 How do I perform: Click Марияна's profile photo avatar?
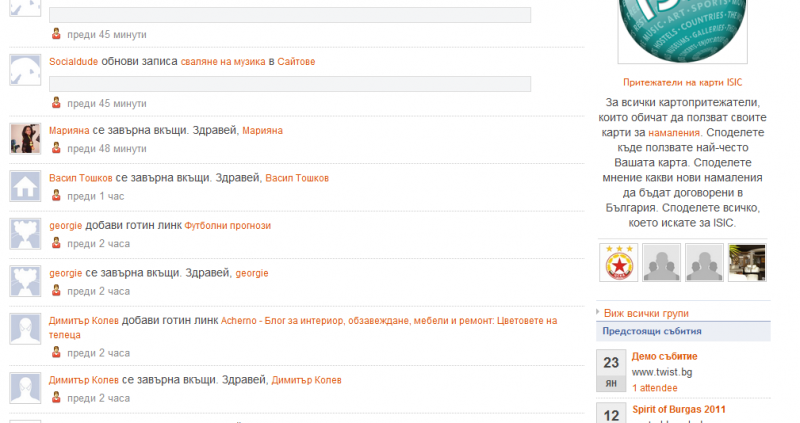point(24,139)
